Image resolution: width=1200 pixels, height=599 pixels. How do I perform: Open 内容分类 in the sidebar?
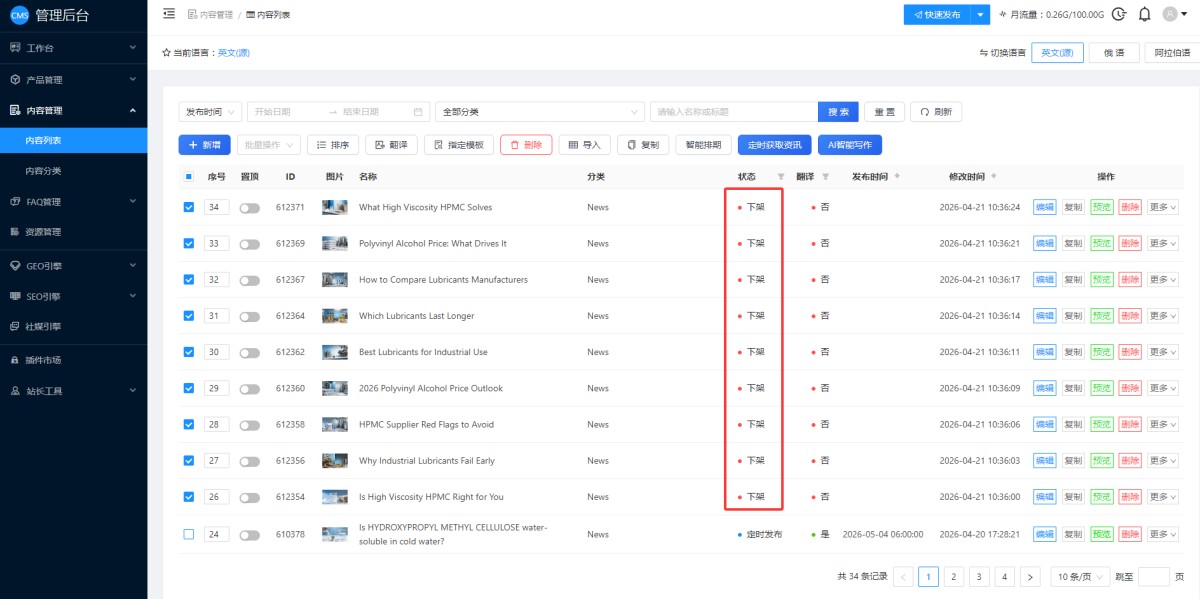[x=43, y=171]
